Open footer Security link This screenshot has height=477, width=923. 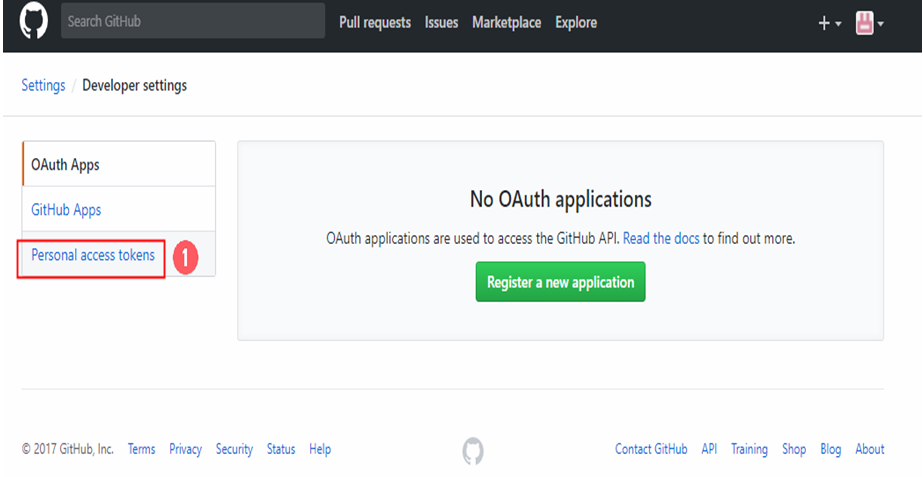234,449
